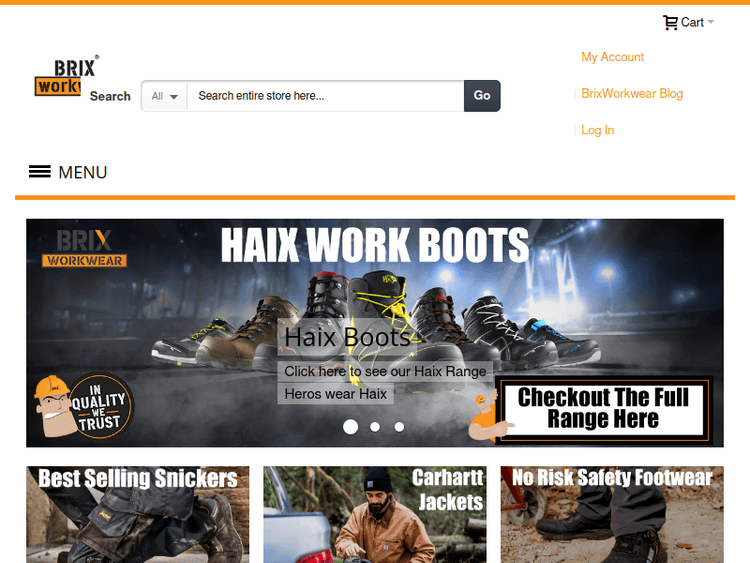
Task: Submit search with Go button
Action: (x=482, y=96)
